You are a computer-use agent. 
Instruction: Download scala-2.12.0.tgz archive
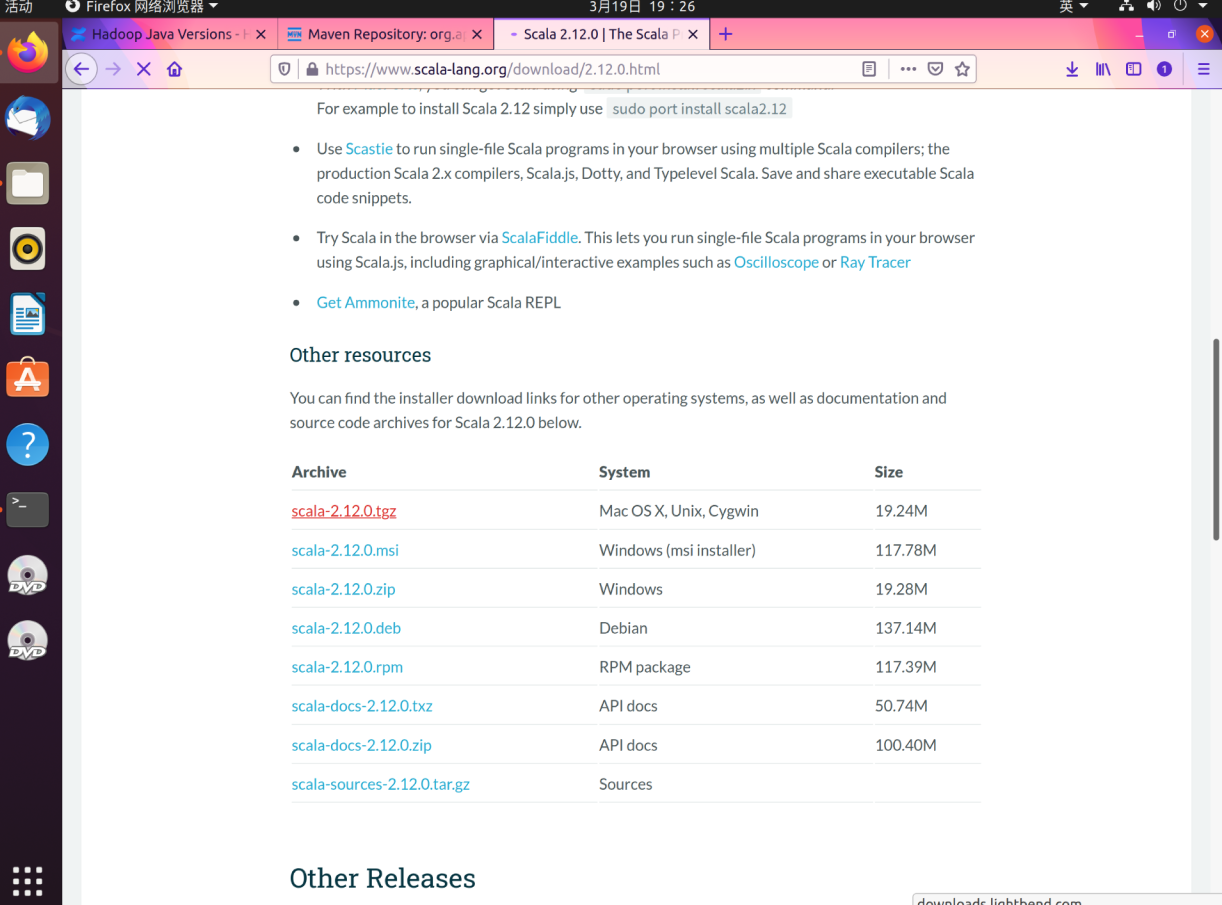344,511
